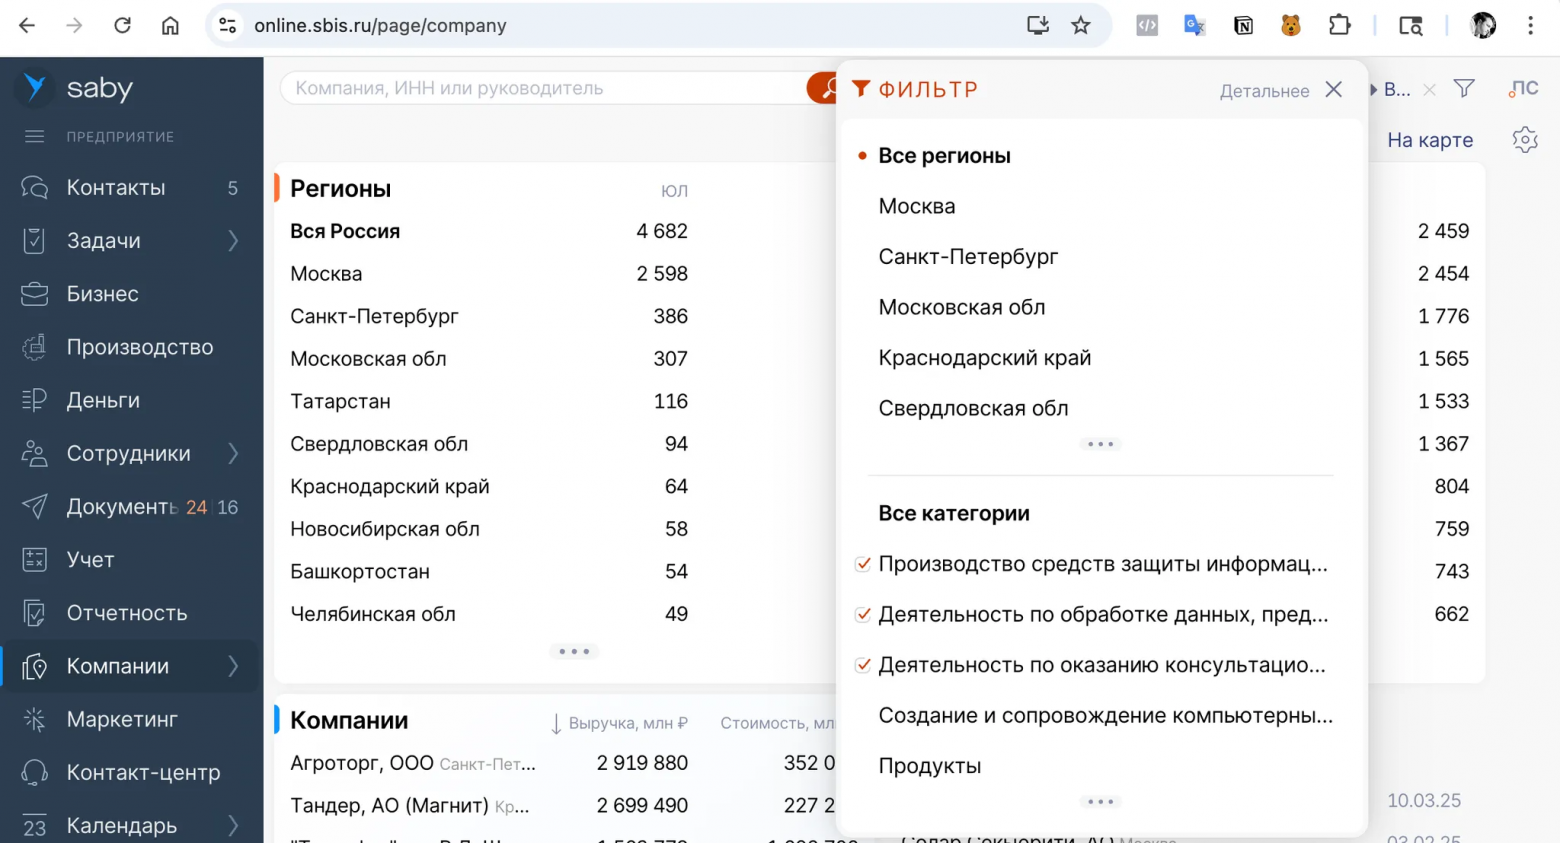Screen dimensions: 1560x843
Task: Click the filter funnel icon near На карте
Action: click(x=1464, y=88)
